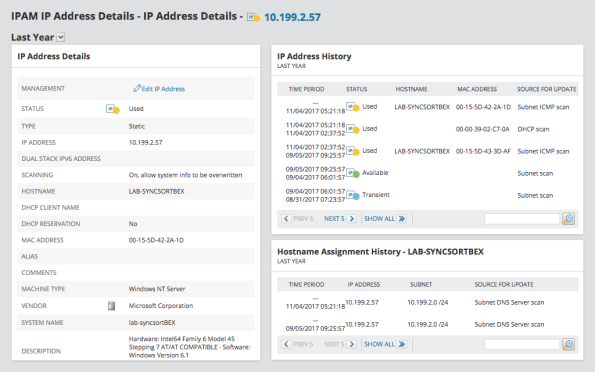Click the Used status icon in STATUS row
The width and height of the screenshot is (595, 372).
113,109
